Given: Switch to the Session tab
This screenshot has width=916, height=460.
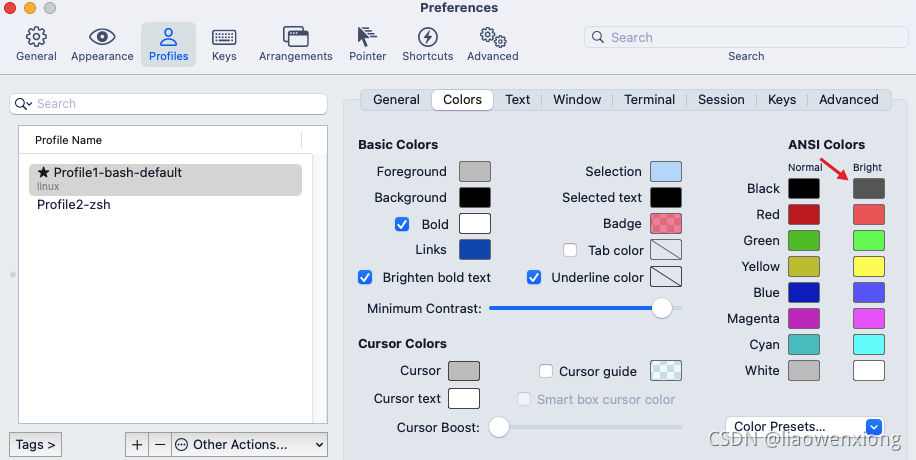Looking at the screenshot, I should (x=721, y=100).
